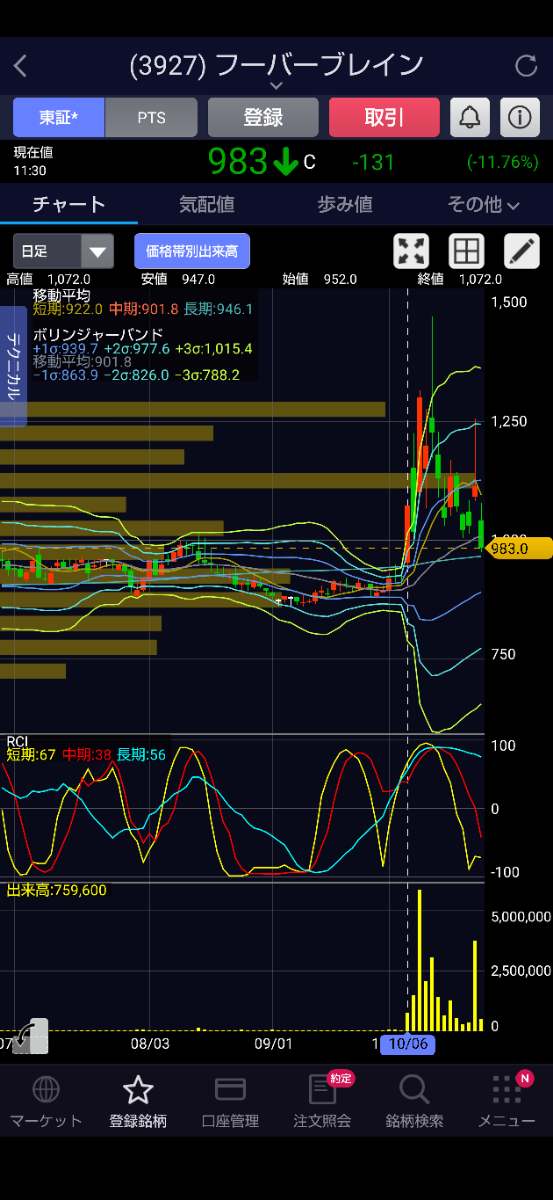Tap the 高値 1,072.0 value

[49, 279]
